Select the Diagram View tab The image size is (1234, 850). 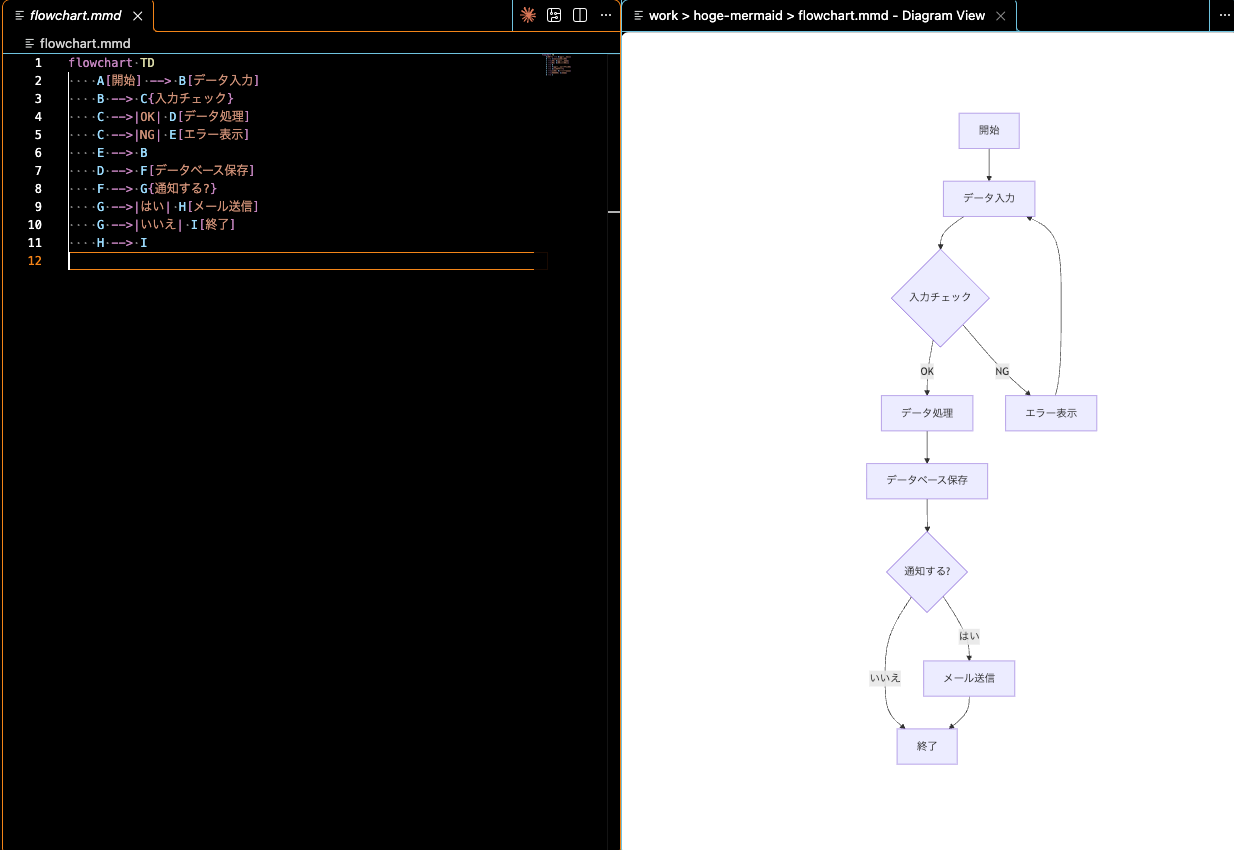tap(819, 16)
